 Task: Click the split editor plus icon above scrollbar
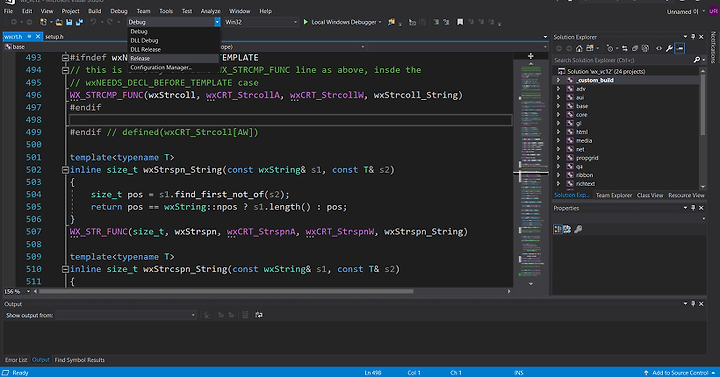click(x=530, y=56)
